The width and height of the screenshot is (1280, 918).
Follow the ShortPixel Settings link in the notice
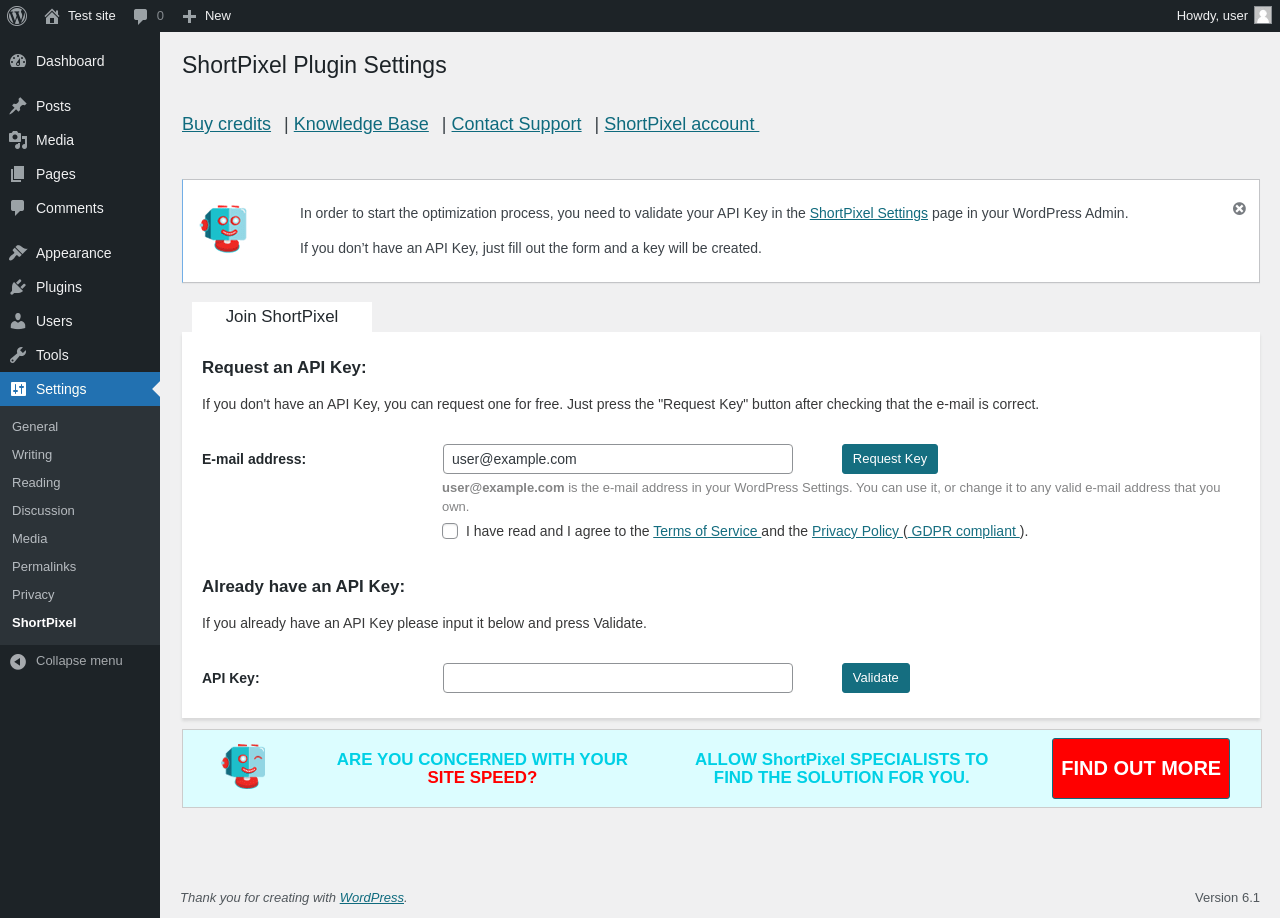pos(869,213)
